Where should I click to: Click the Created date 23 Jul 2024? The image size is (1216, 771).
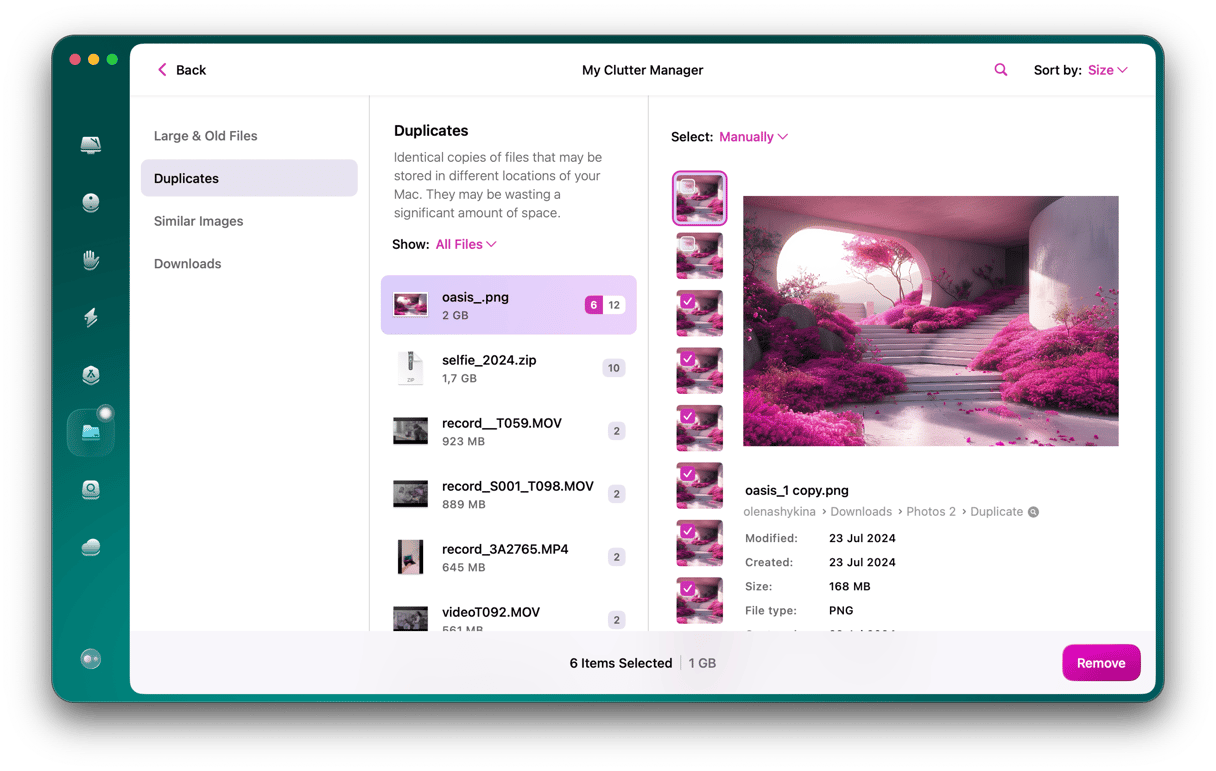pos(862,563)
